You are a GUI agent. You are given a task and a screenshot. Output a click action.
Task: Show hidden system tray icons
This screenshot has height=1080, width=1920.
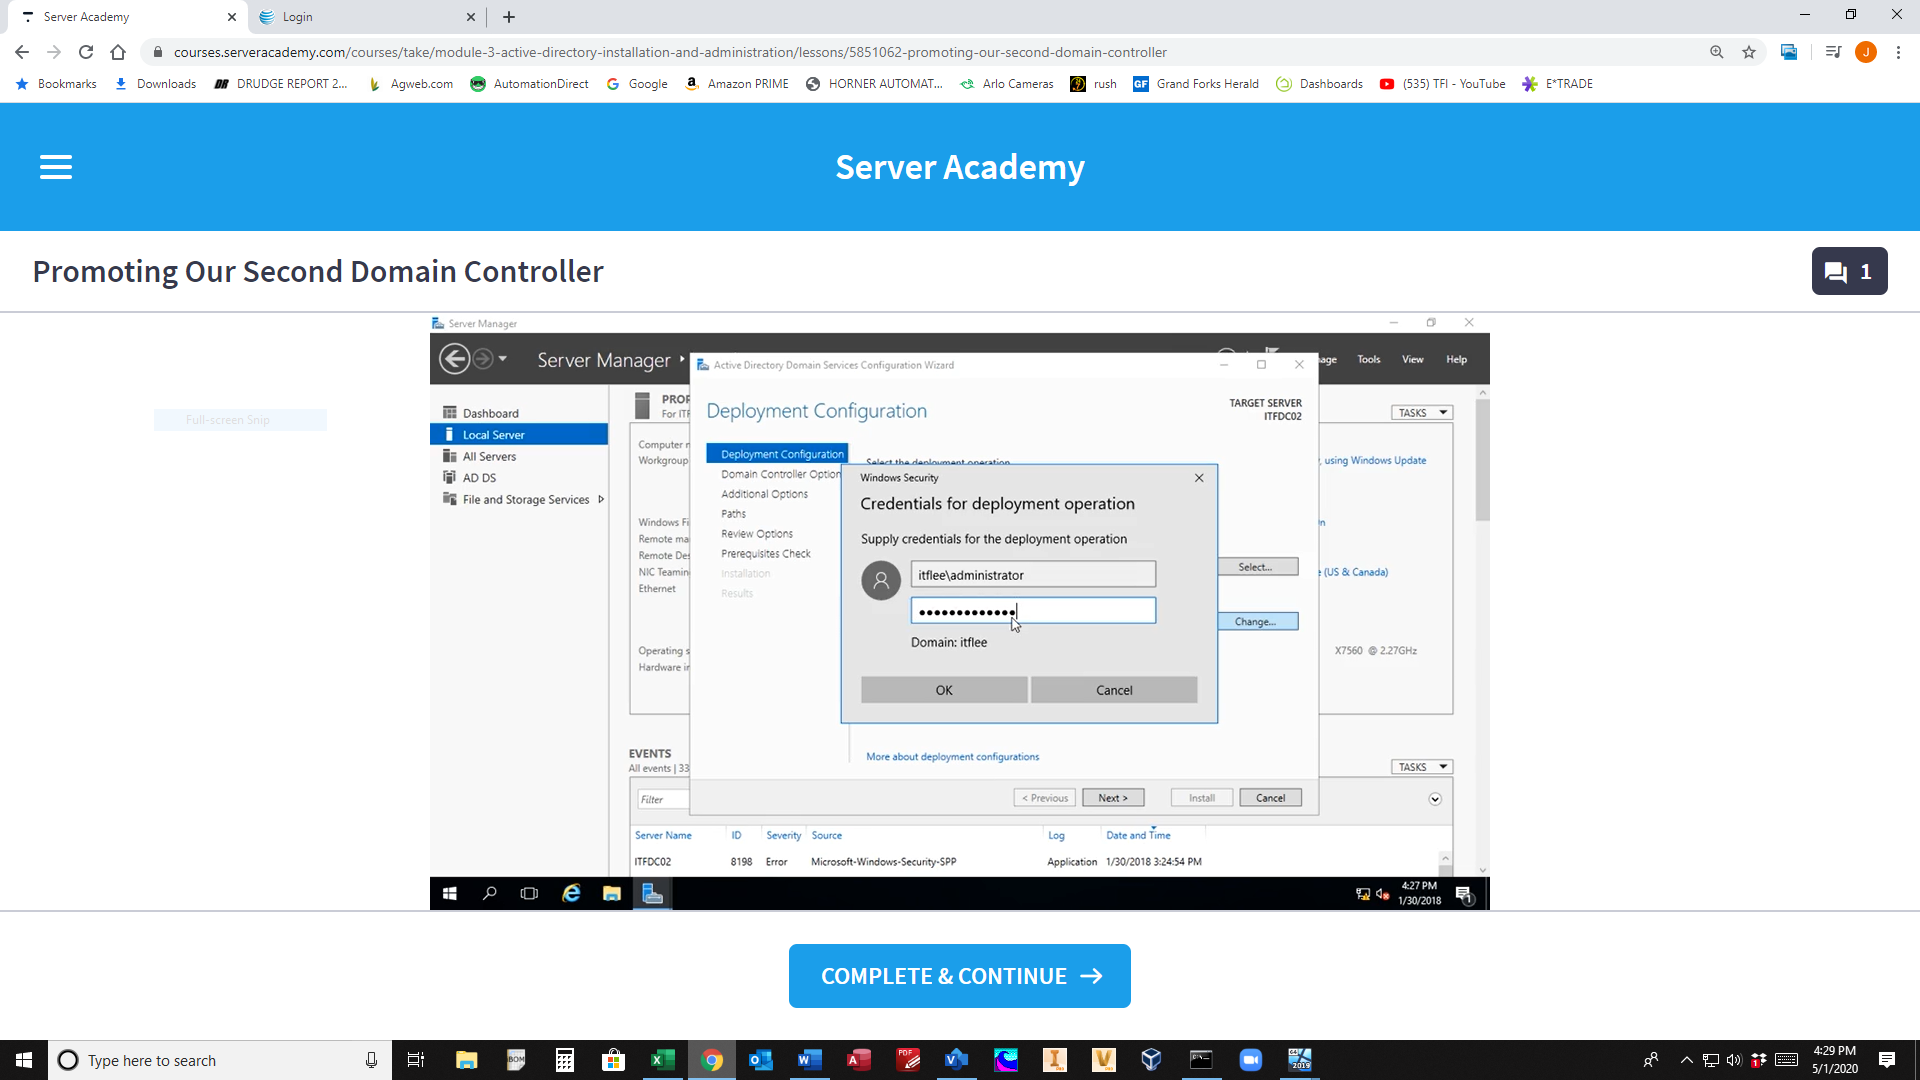[x=1686, y=1060]
